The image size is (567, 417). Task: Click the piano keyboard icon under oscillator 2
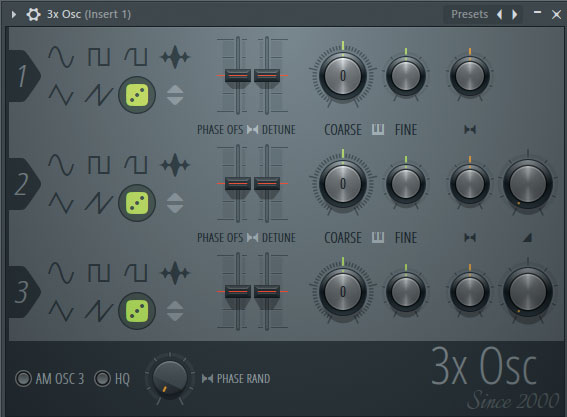pos(378,237)
